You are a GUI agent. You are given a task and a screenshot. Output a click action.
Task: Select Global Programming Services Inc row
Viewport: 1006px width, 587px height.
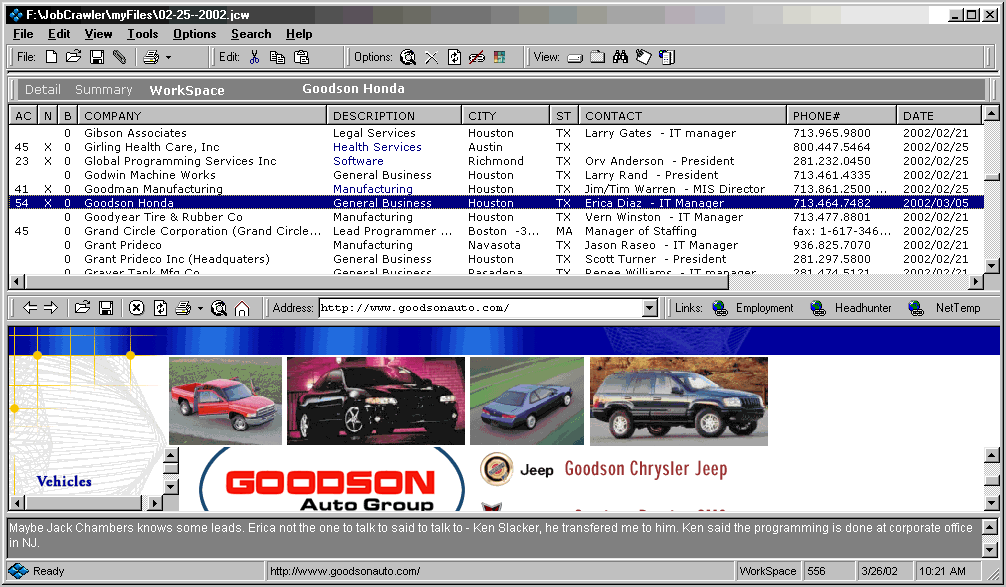point(495,161)
